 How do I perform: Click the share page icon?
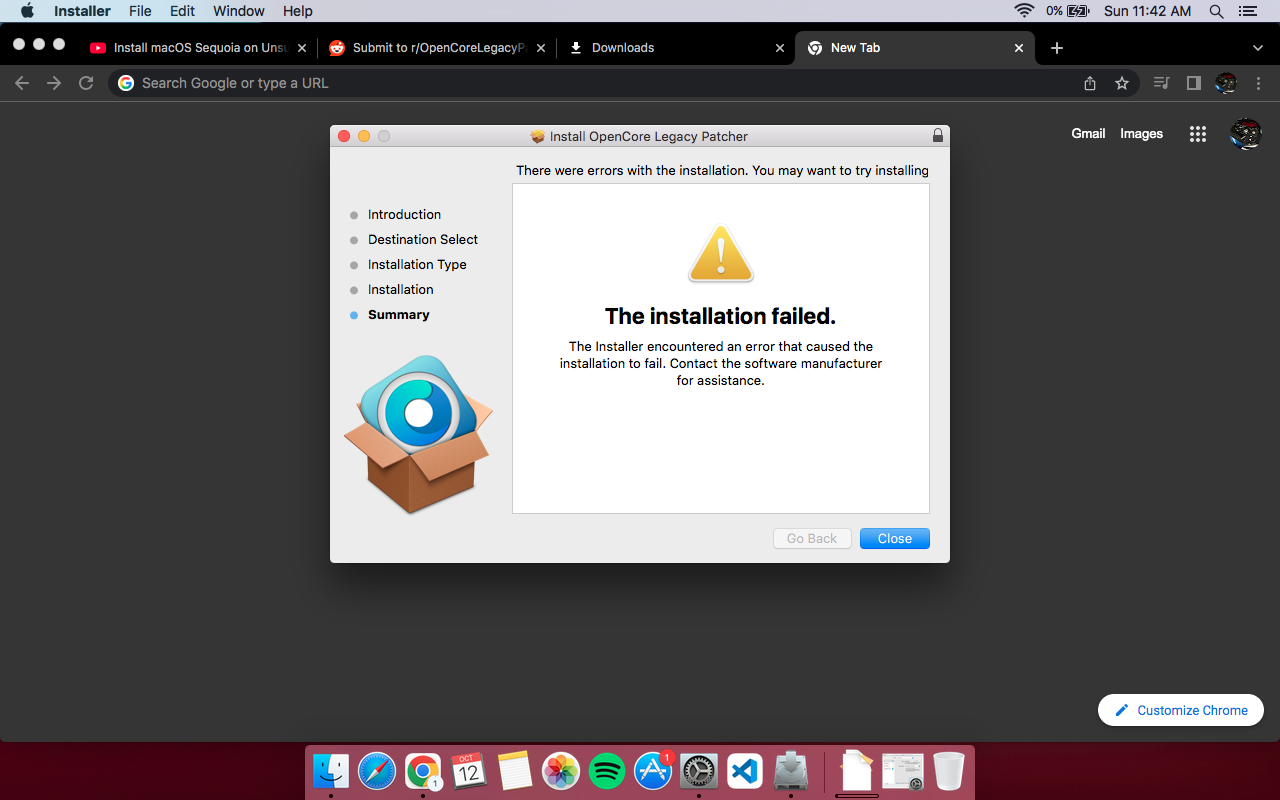pyautogui.click(x=1090, y=83)
